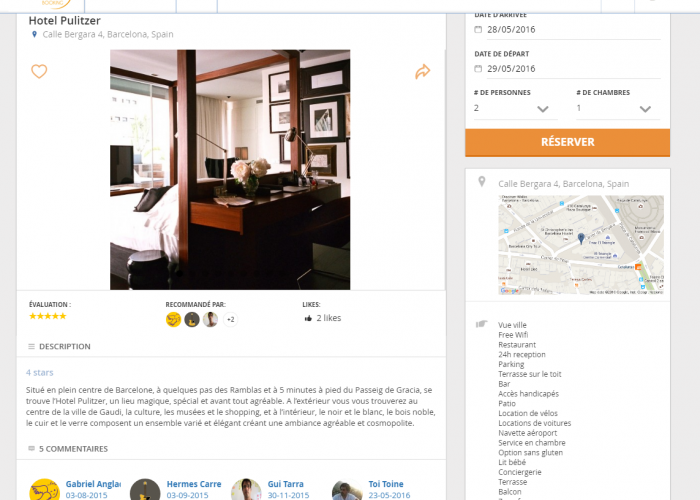
Task: Click the departure date calendar icon
Action: coord(478,69)
